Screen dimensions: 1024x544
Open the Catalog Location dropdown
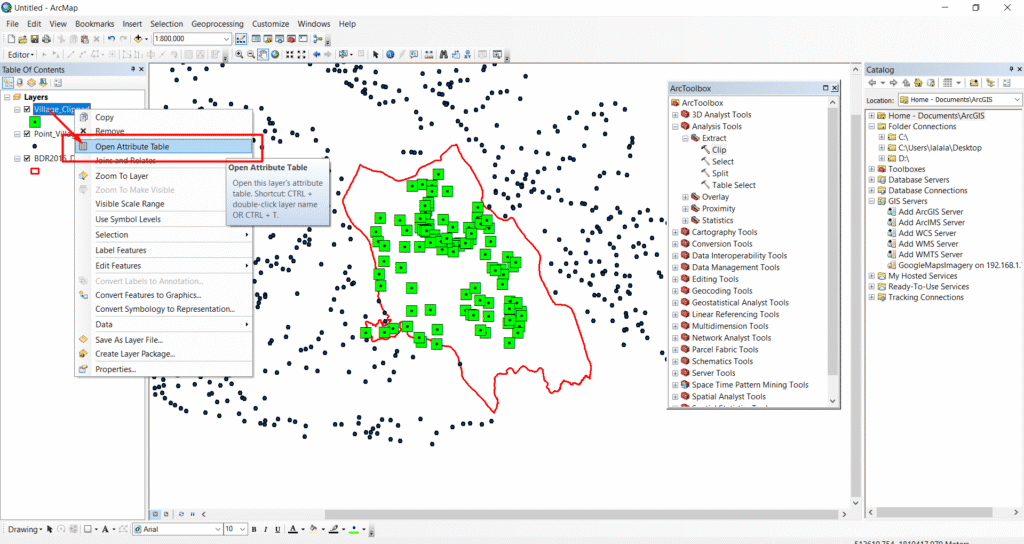1017,99
